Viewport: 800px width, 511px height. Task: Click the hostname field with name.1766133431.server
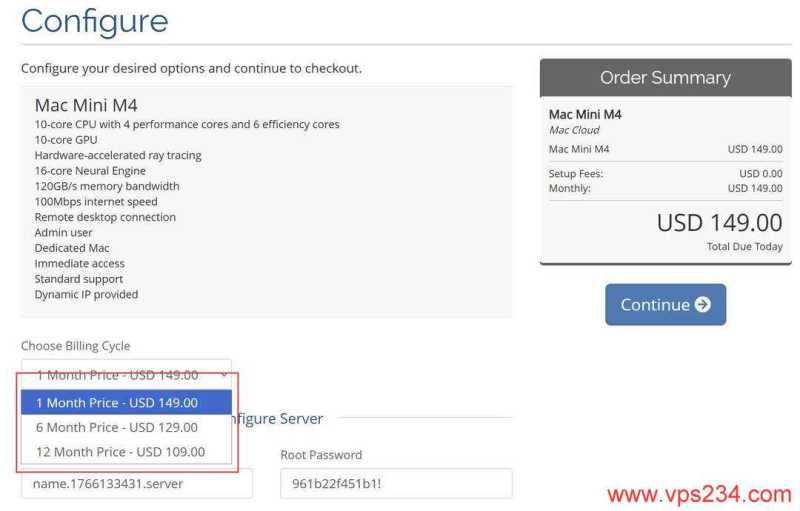pos(137,484)
